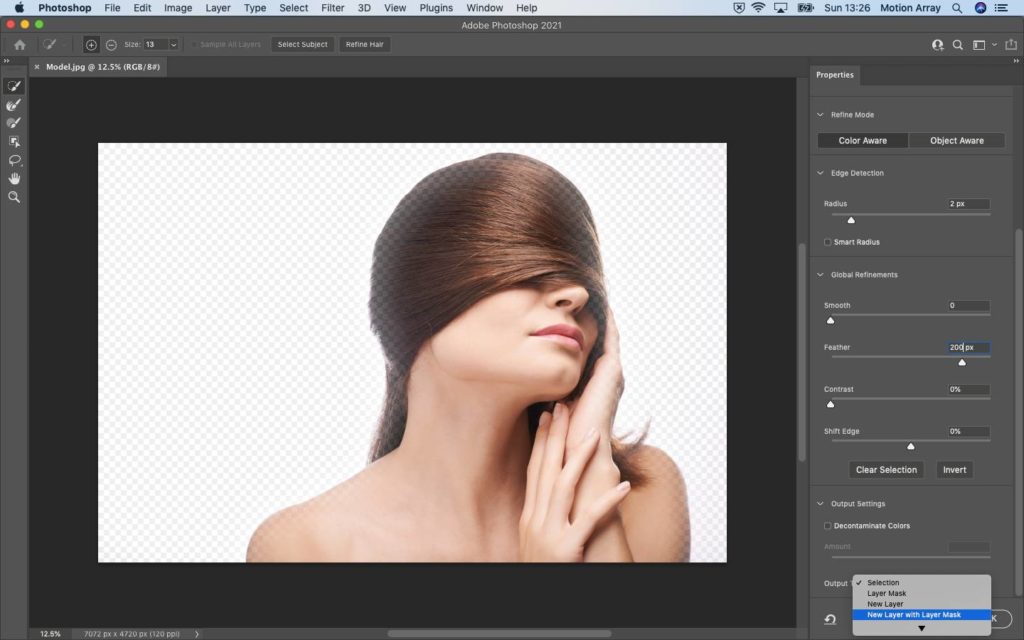Click the Feather value input field

point(968,347)
